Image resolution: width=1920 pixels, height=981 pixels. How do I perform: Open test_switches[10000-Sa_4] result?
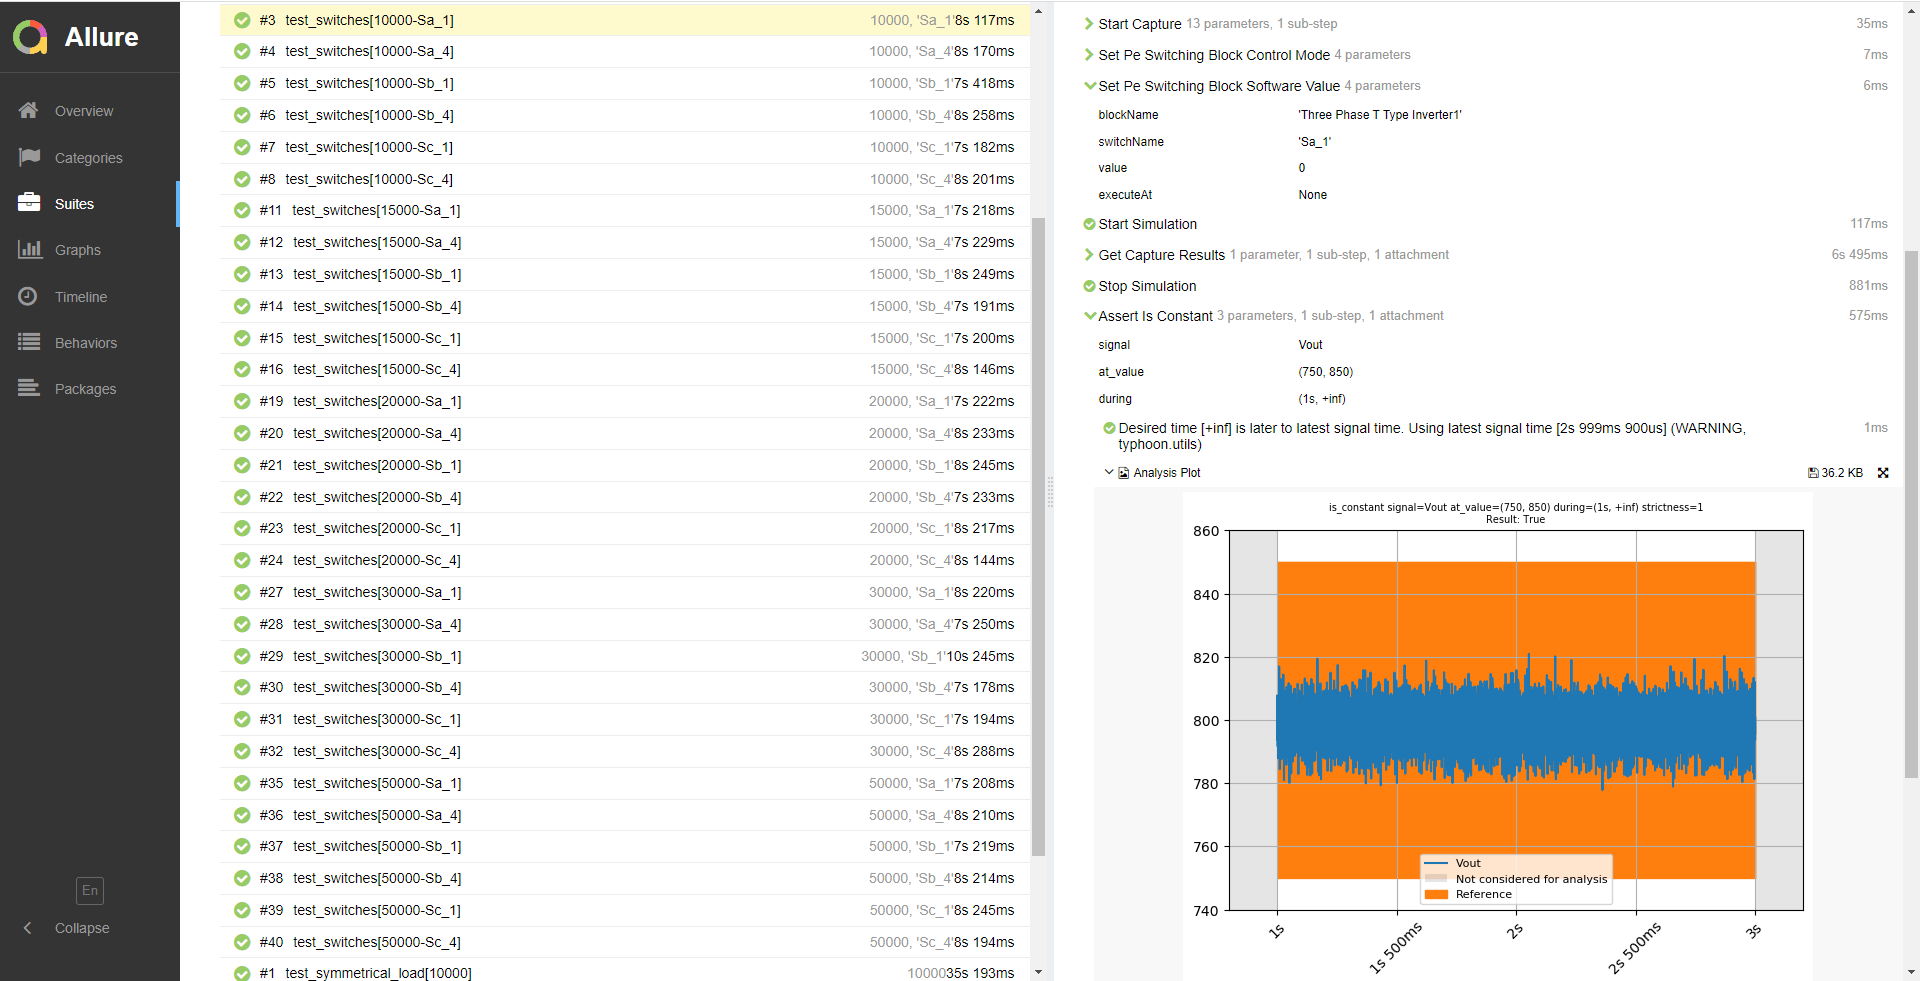point(625,51)
